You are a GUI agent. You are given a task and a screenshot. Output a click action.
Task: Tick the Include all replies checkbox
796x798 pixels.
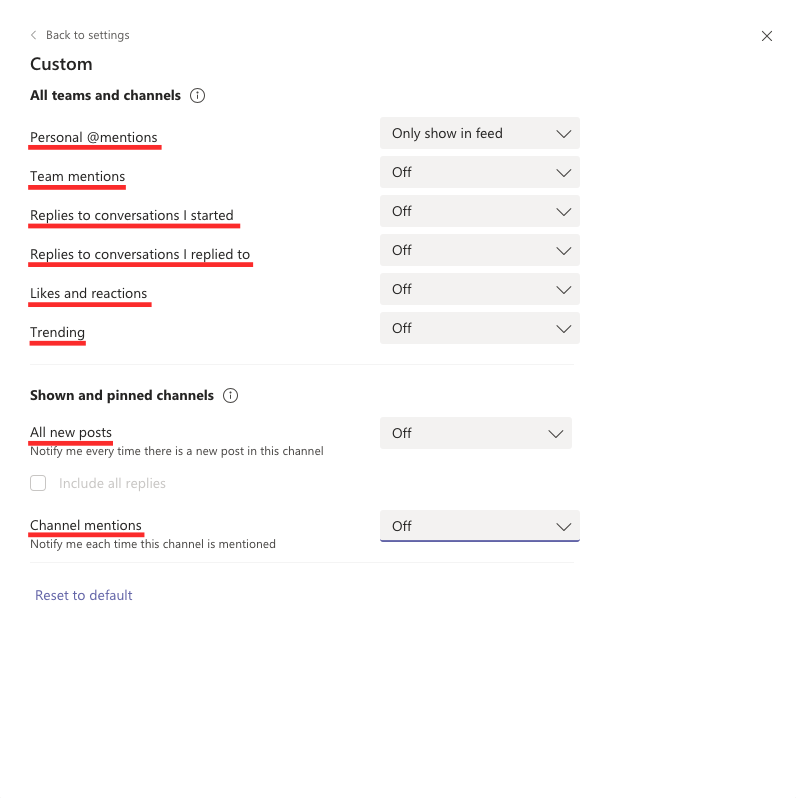38,483
